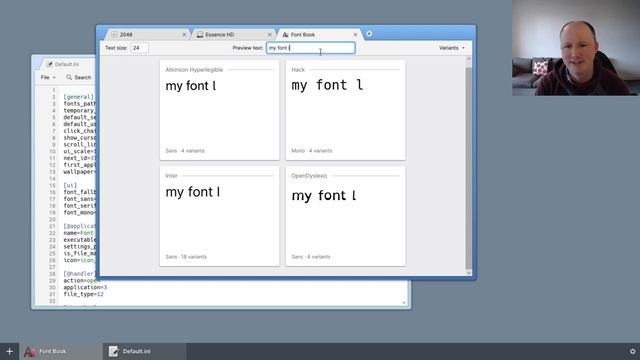Click the Font Book scrollbar's up arrow
Image resolution: width=640 pixels, height=360 pixels.
pyautogui.click(x=469, y=59)
